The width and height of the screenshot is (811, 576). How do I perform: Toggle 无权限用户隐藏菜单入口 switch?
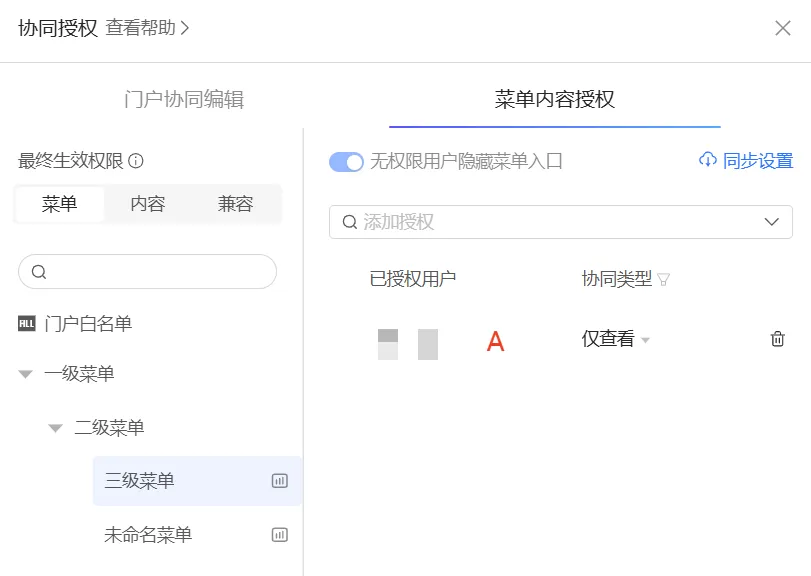coord(346,161)
